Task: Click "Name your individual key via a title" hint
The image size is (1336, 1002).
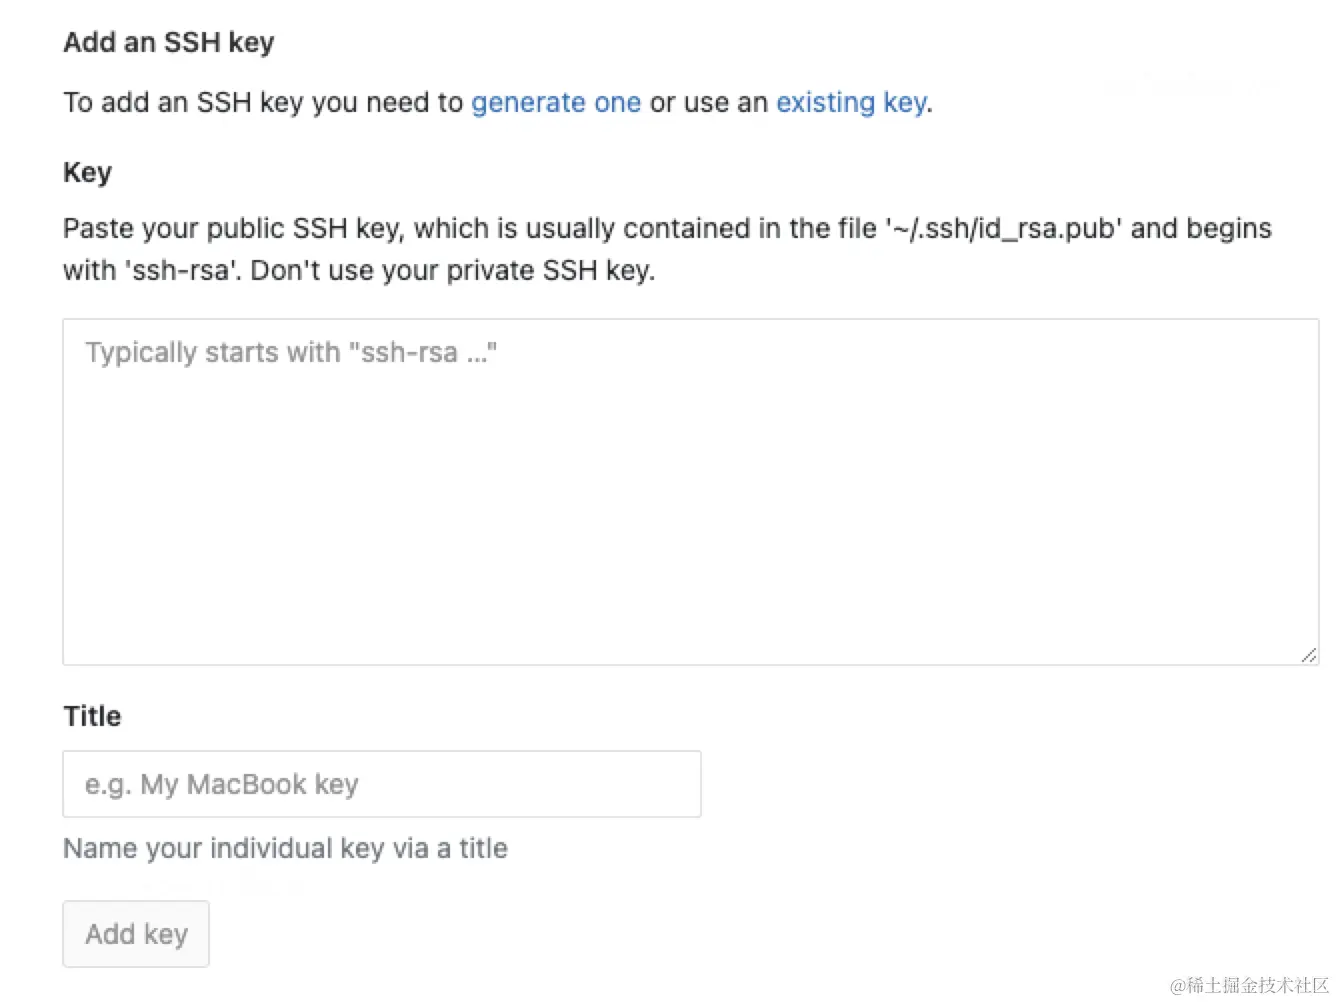Action: click(x=285, y=849)
